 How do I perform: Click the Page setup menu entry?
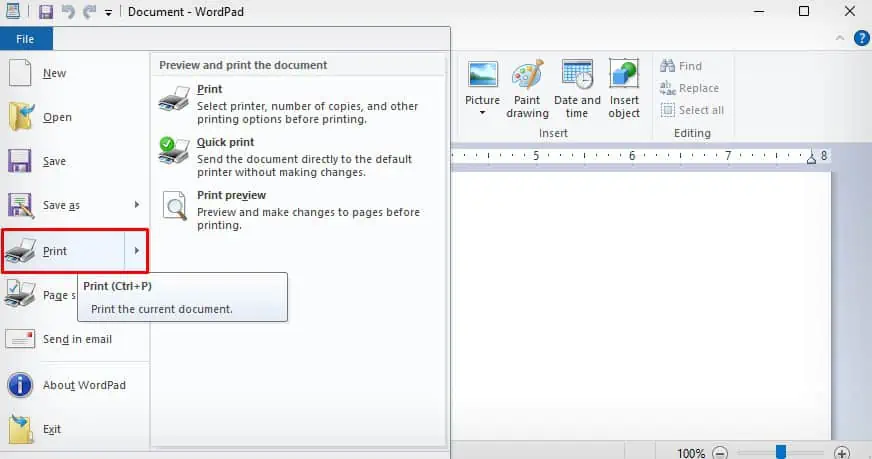coord(40,295)
